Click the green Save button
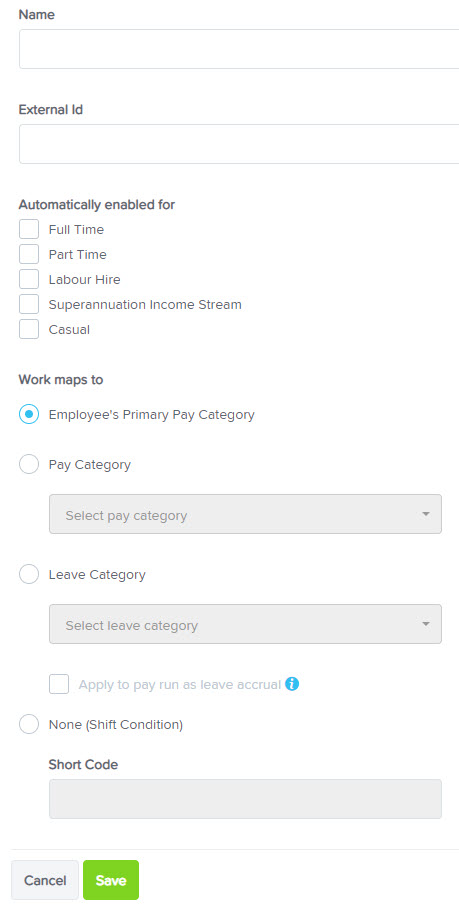 pos(111,880)
